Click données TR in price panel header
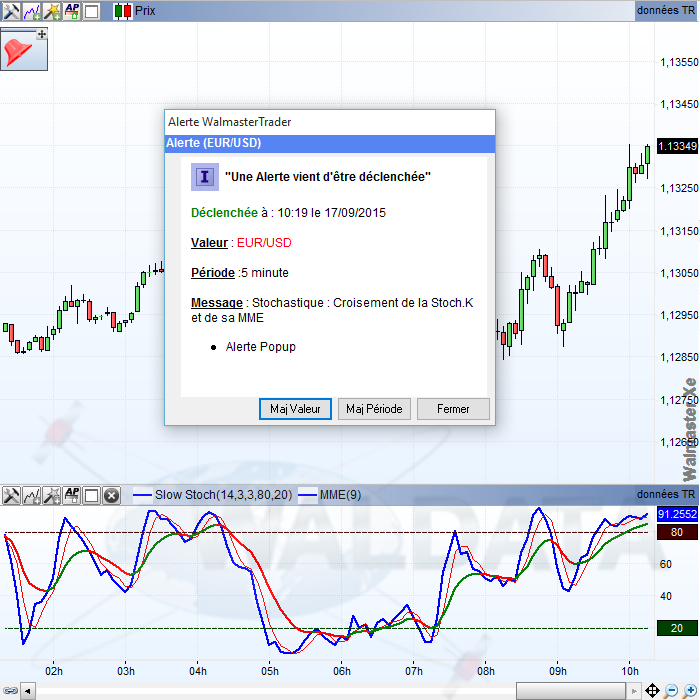Viewport: 700px width, 700px height. pos(666,10)
